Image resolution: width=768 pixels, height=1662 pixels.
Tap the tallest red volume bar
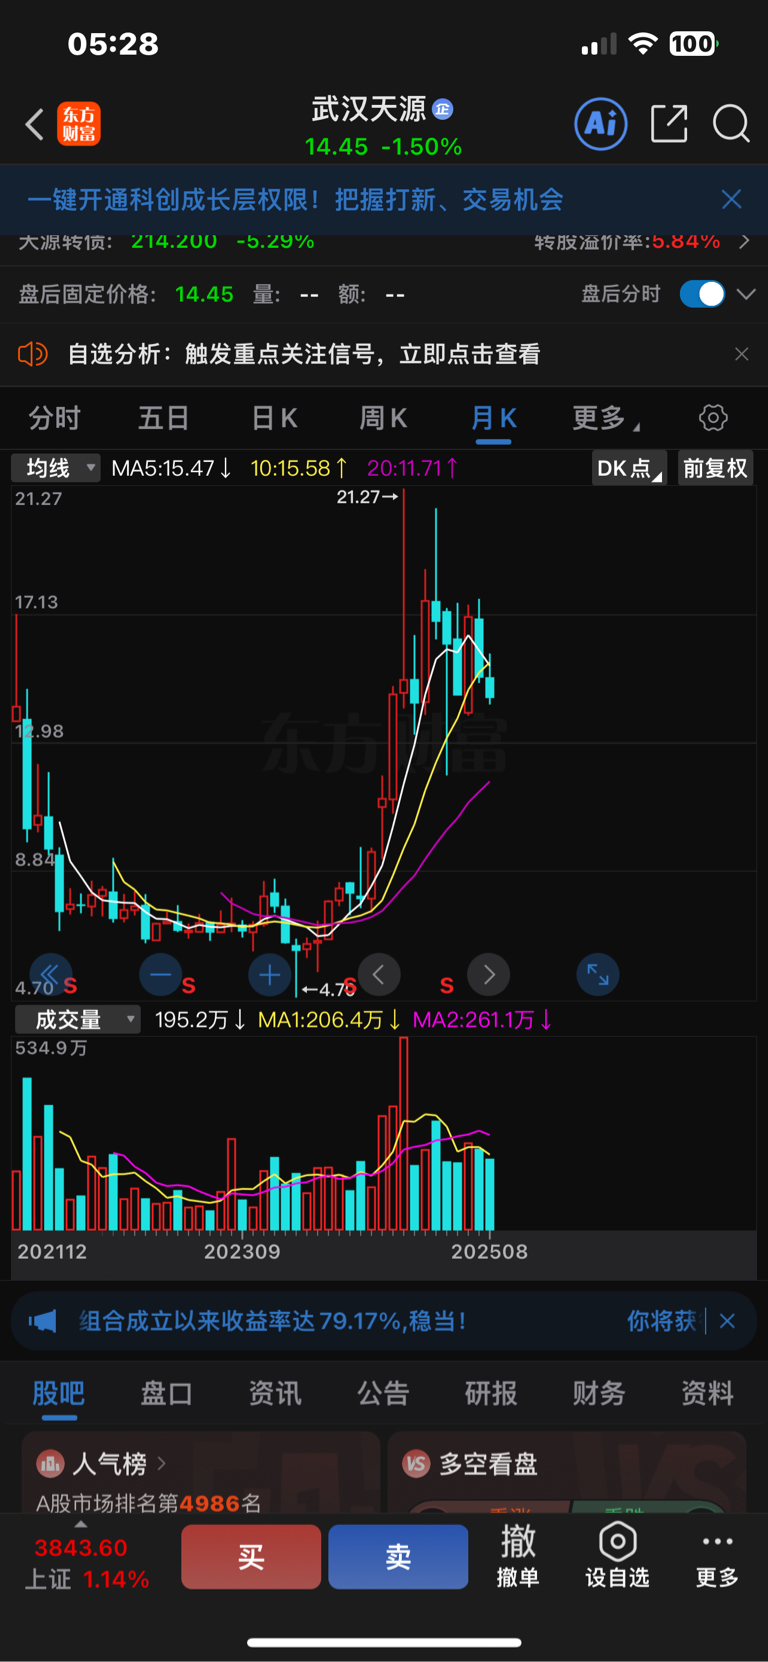[x=404, y=1133]
